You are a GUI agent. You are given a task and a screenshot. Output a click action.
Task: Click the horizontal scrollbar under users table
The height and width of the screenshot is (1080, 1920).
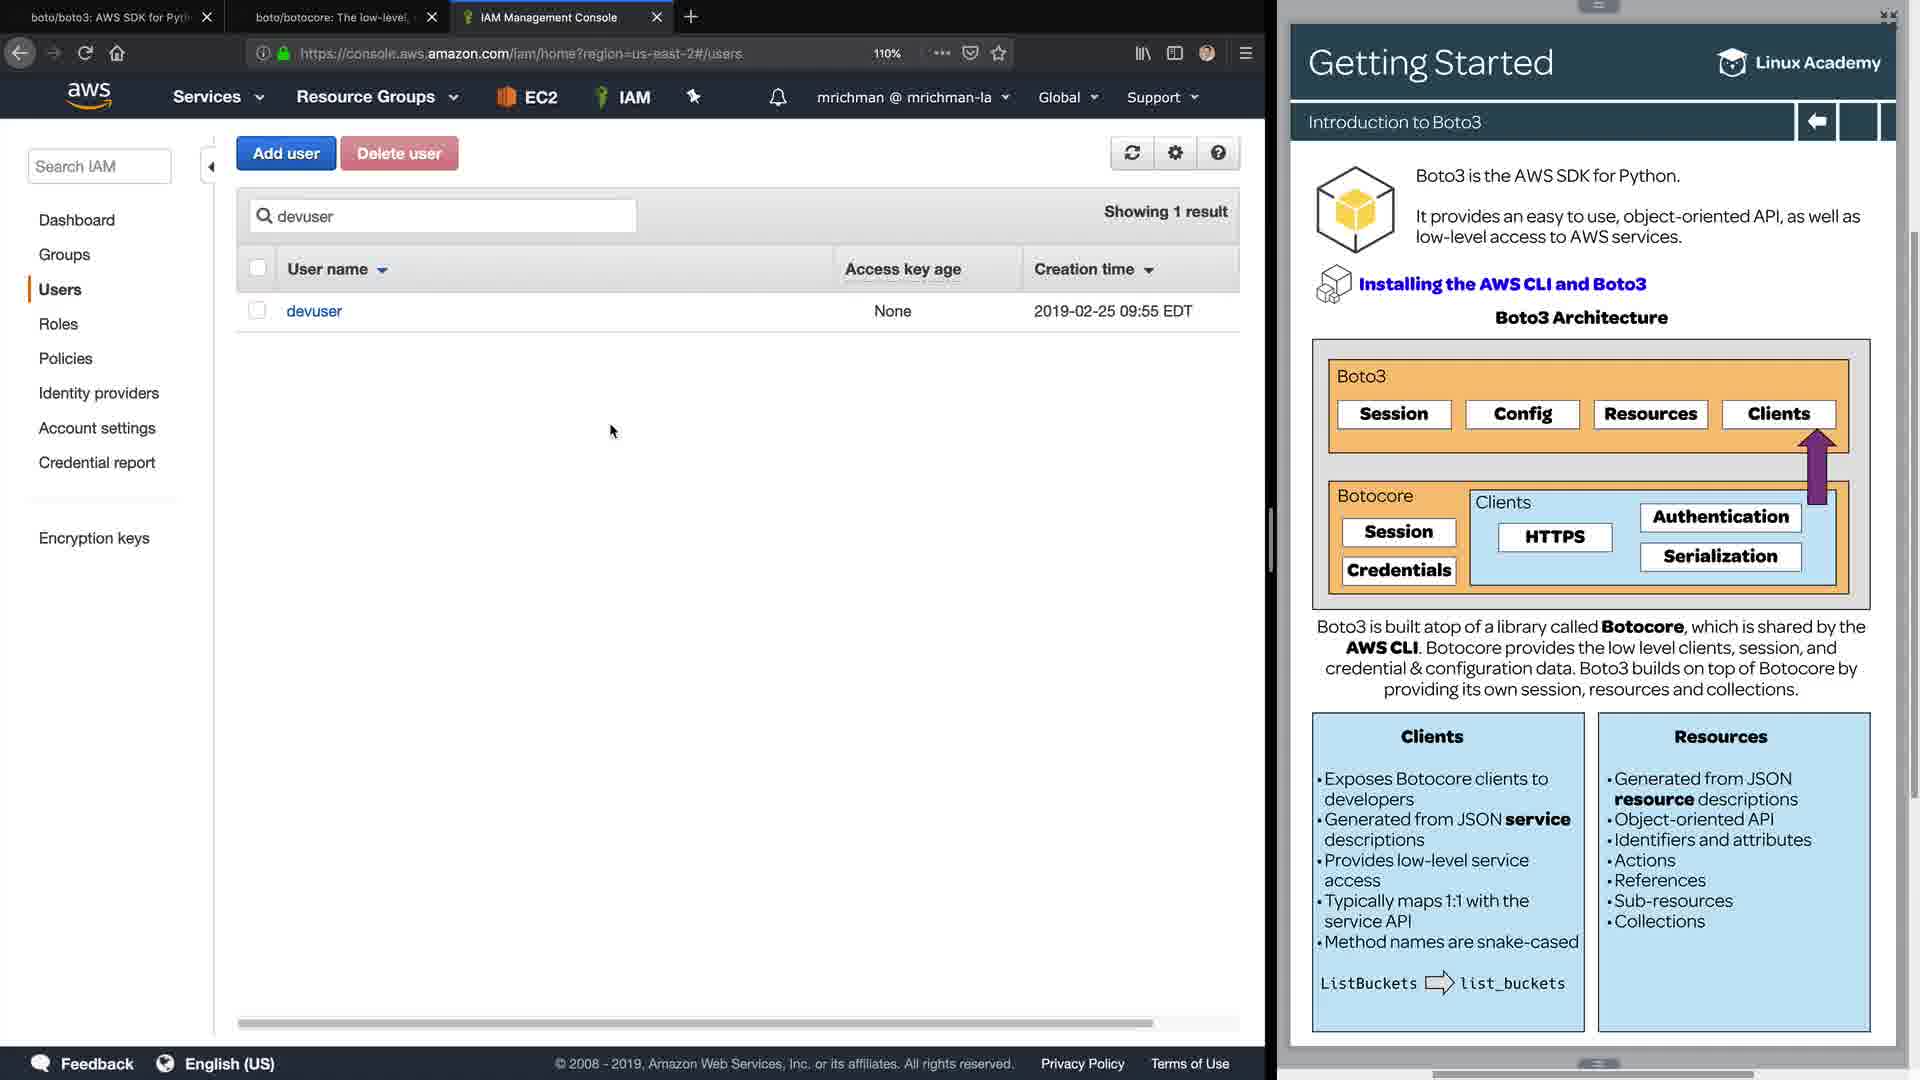[695, 1023]
